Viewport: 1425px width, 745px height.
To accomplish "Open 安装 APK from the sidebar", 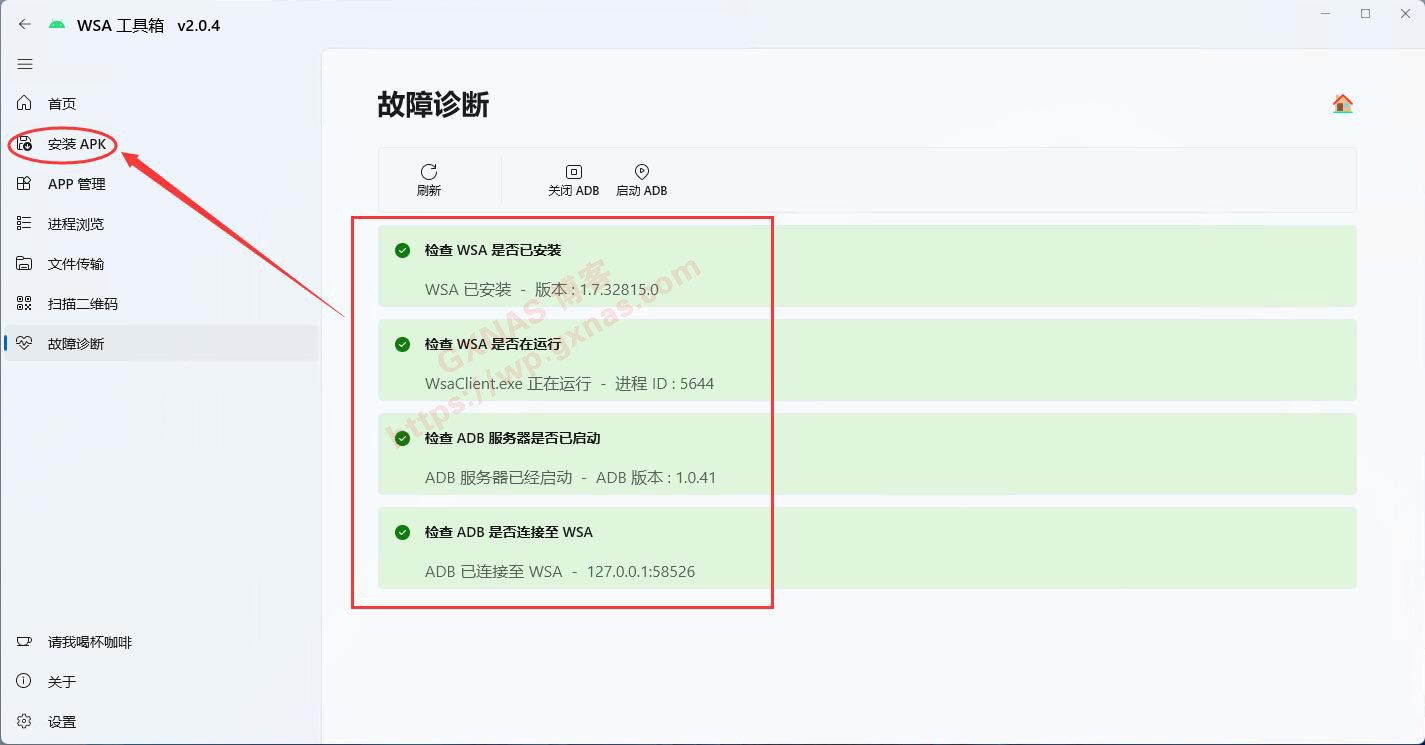I will [x=76, y=144].
